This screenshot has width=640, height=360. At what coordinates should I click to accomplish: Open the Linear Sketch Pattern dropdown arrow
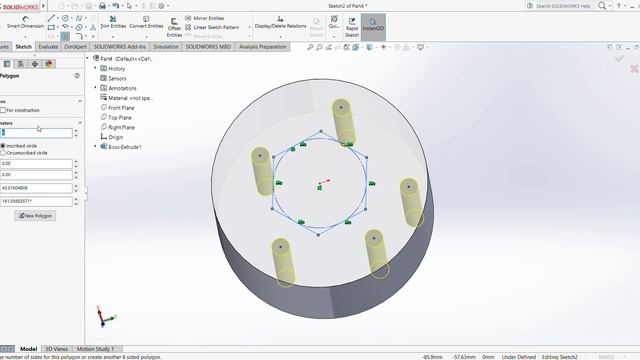point(249,27)
